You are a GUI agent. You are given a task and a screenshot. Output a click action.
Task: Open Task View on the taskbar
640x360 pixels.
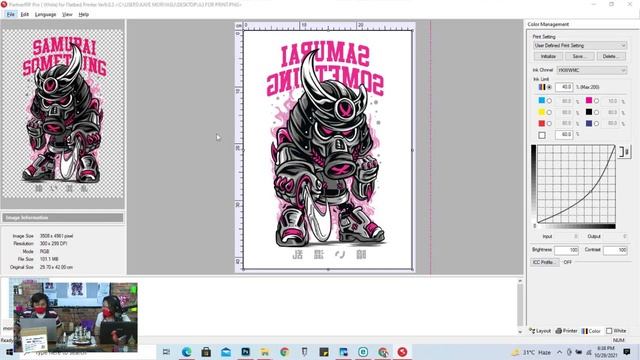(166, 352)
